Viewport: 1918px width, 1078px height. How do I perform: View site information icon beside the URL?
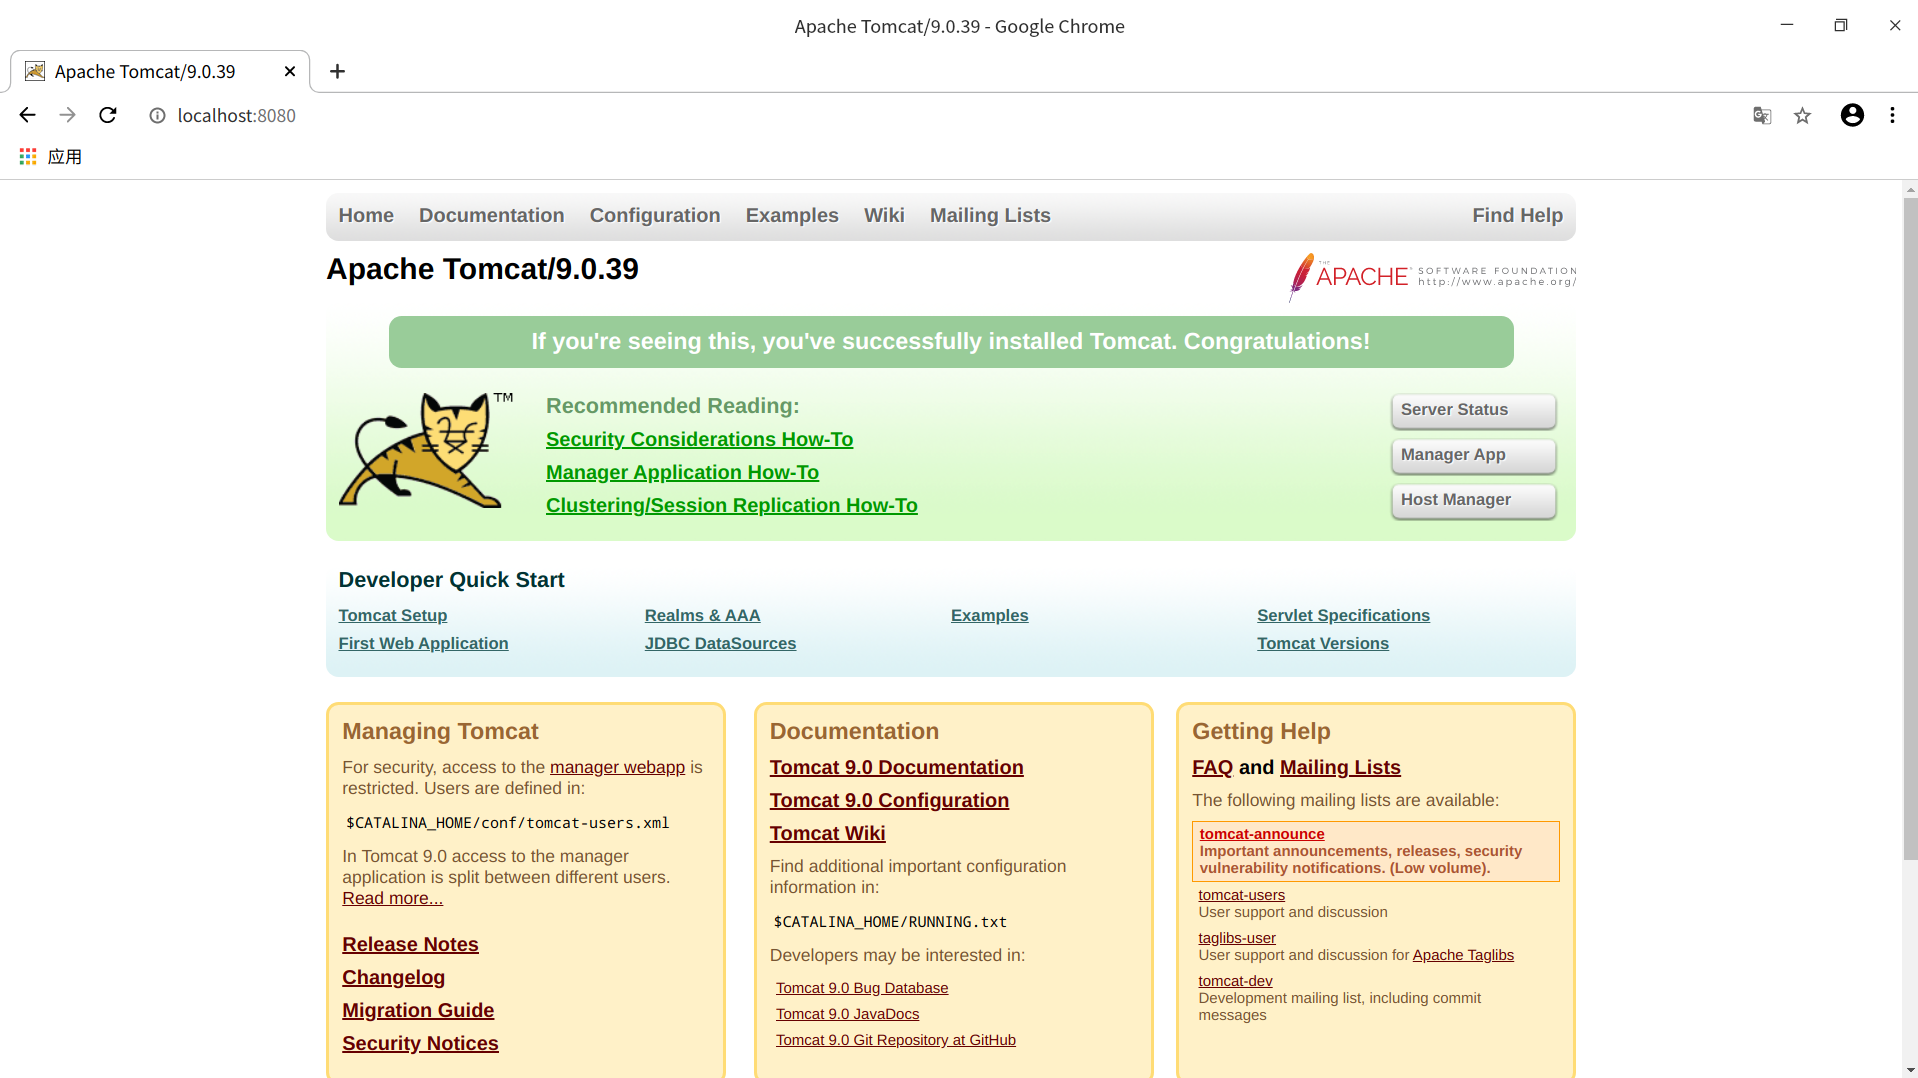(x=157, y=116)
